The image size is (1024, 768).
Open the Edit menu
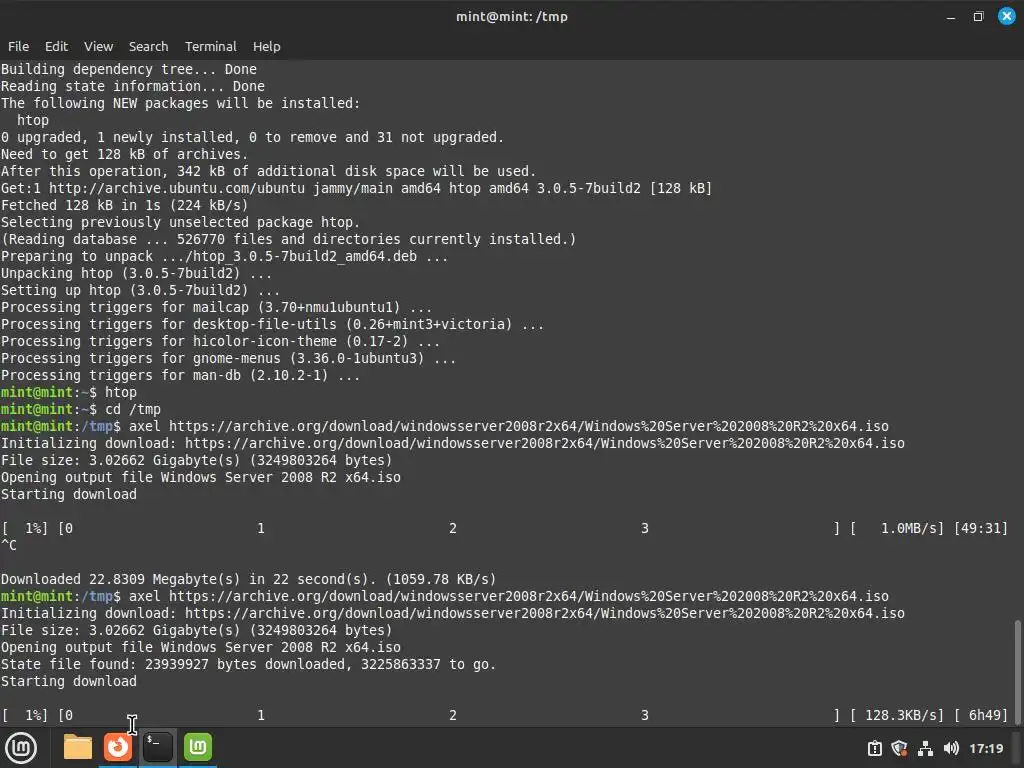pyautogui.click(x=56, y=46)
